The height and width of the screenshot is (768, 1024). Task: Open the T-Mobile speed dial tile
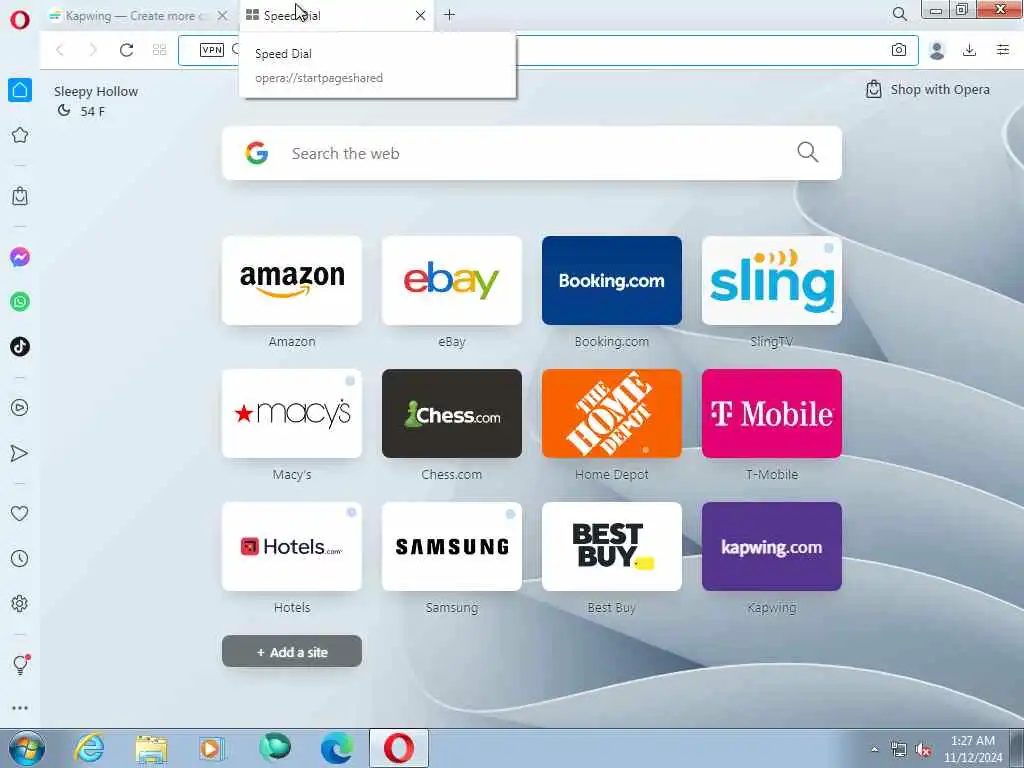coord(772,413)
